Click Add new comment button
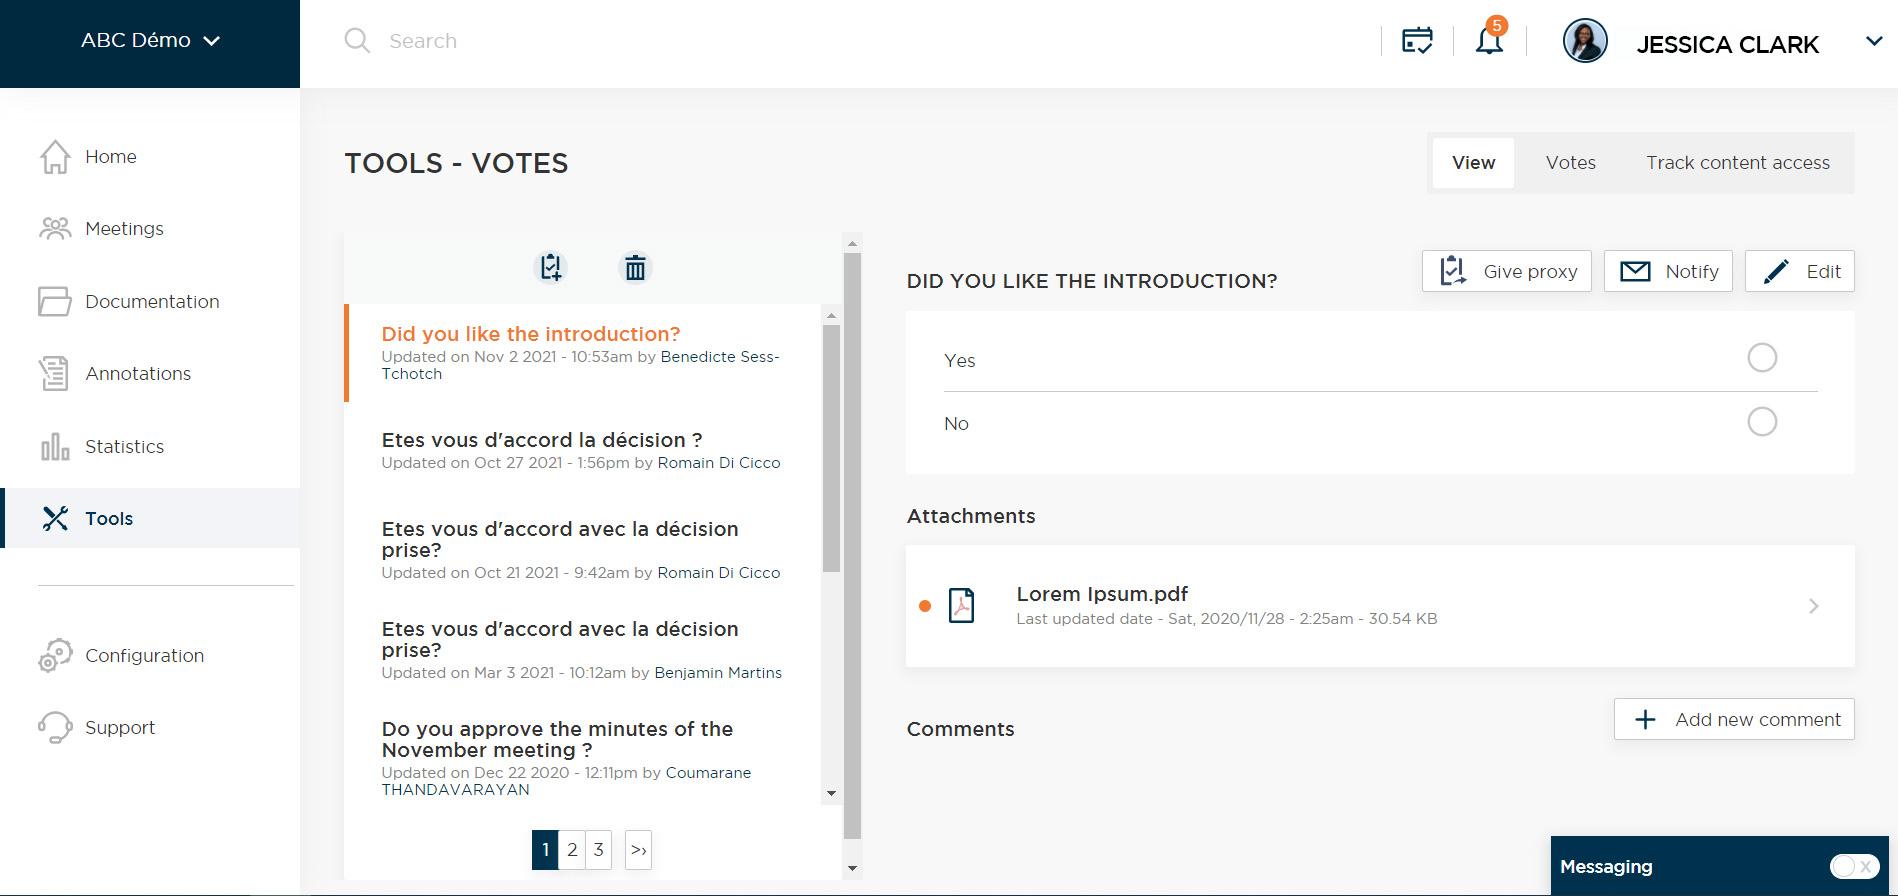This screenshot has height=896, width=1898. (1734, 720)
